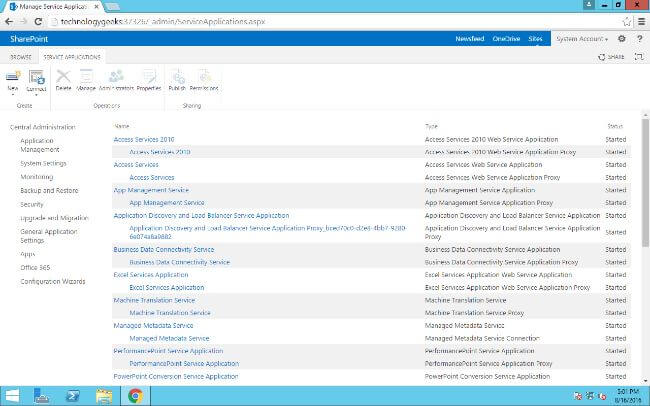Screen dimensions: 650x406
Task: Click Chrome icon in taskbar
Action: click(135, 396)
